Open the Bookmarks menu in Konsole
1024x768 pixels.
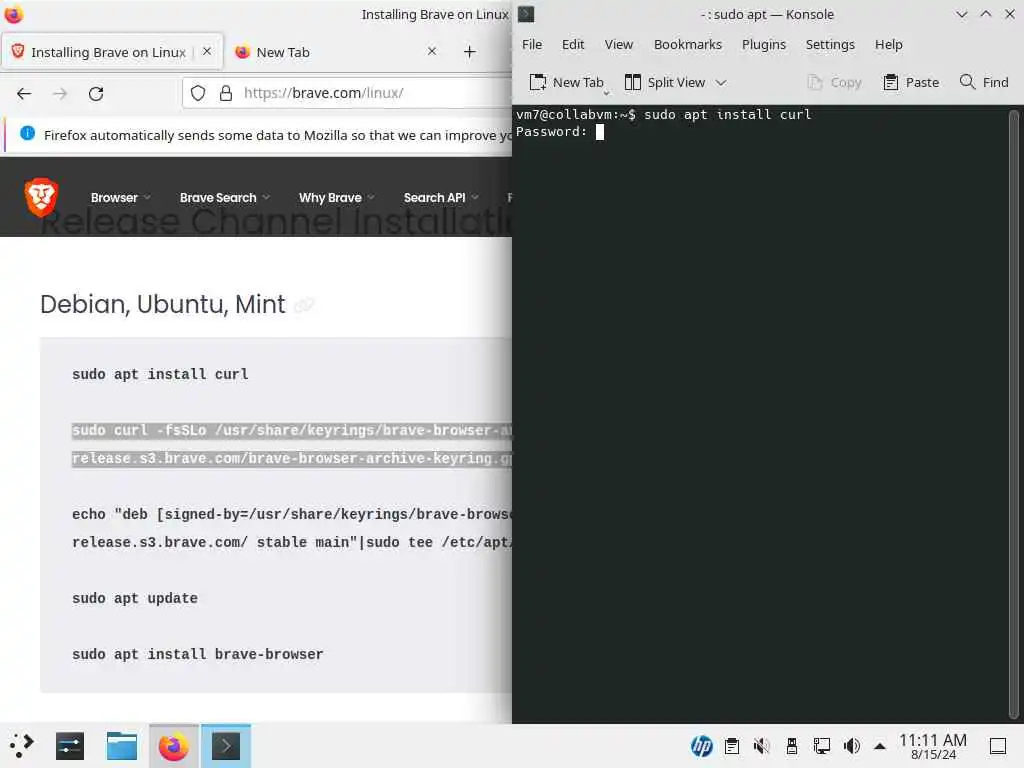coord(688,44)
